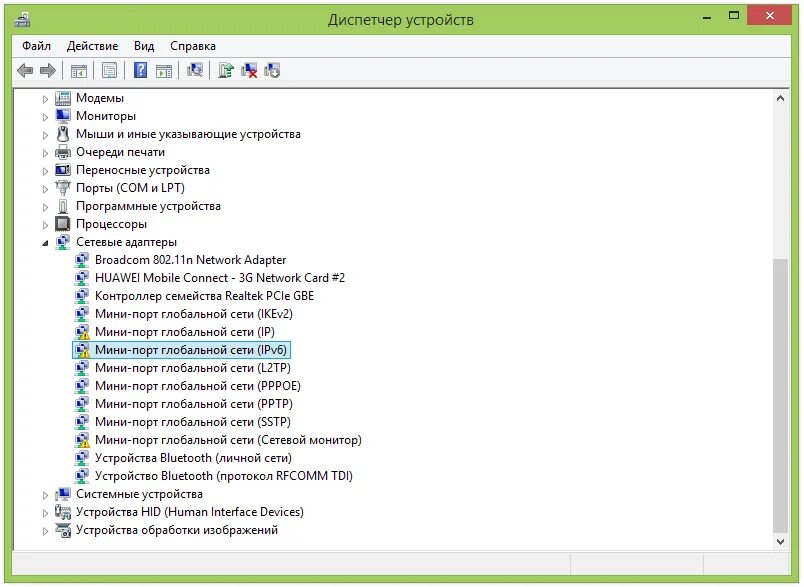Image resolution: width=804 pixels, height=587 pixels.
Task: Click warning icon of Мини-порт (IP)
Action: (x=82, y=332)
